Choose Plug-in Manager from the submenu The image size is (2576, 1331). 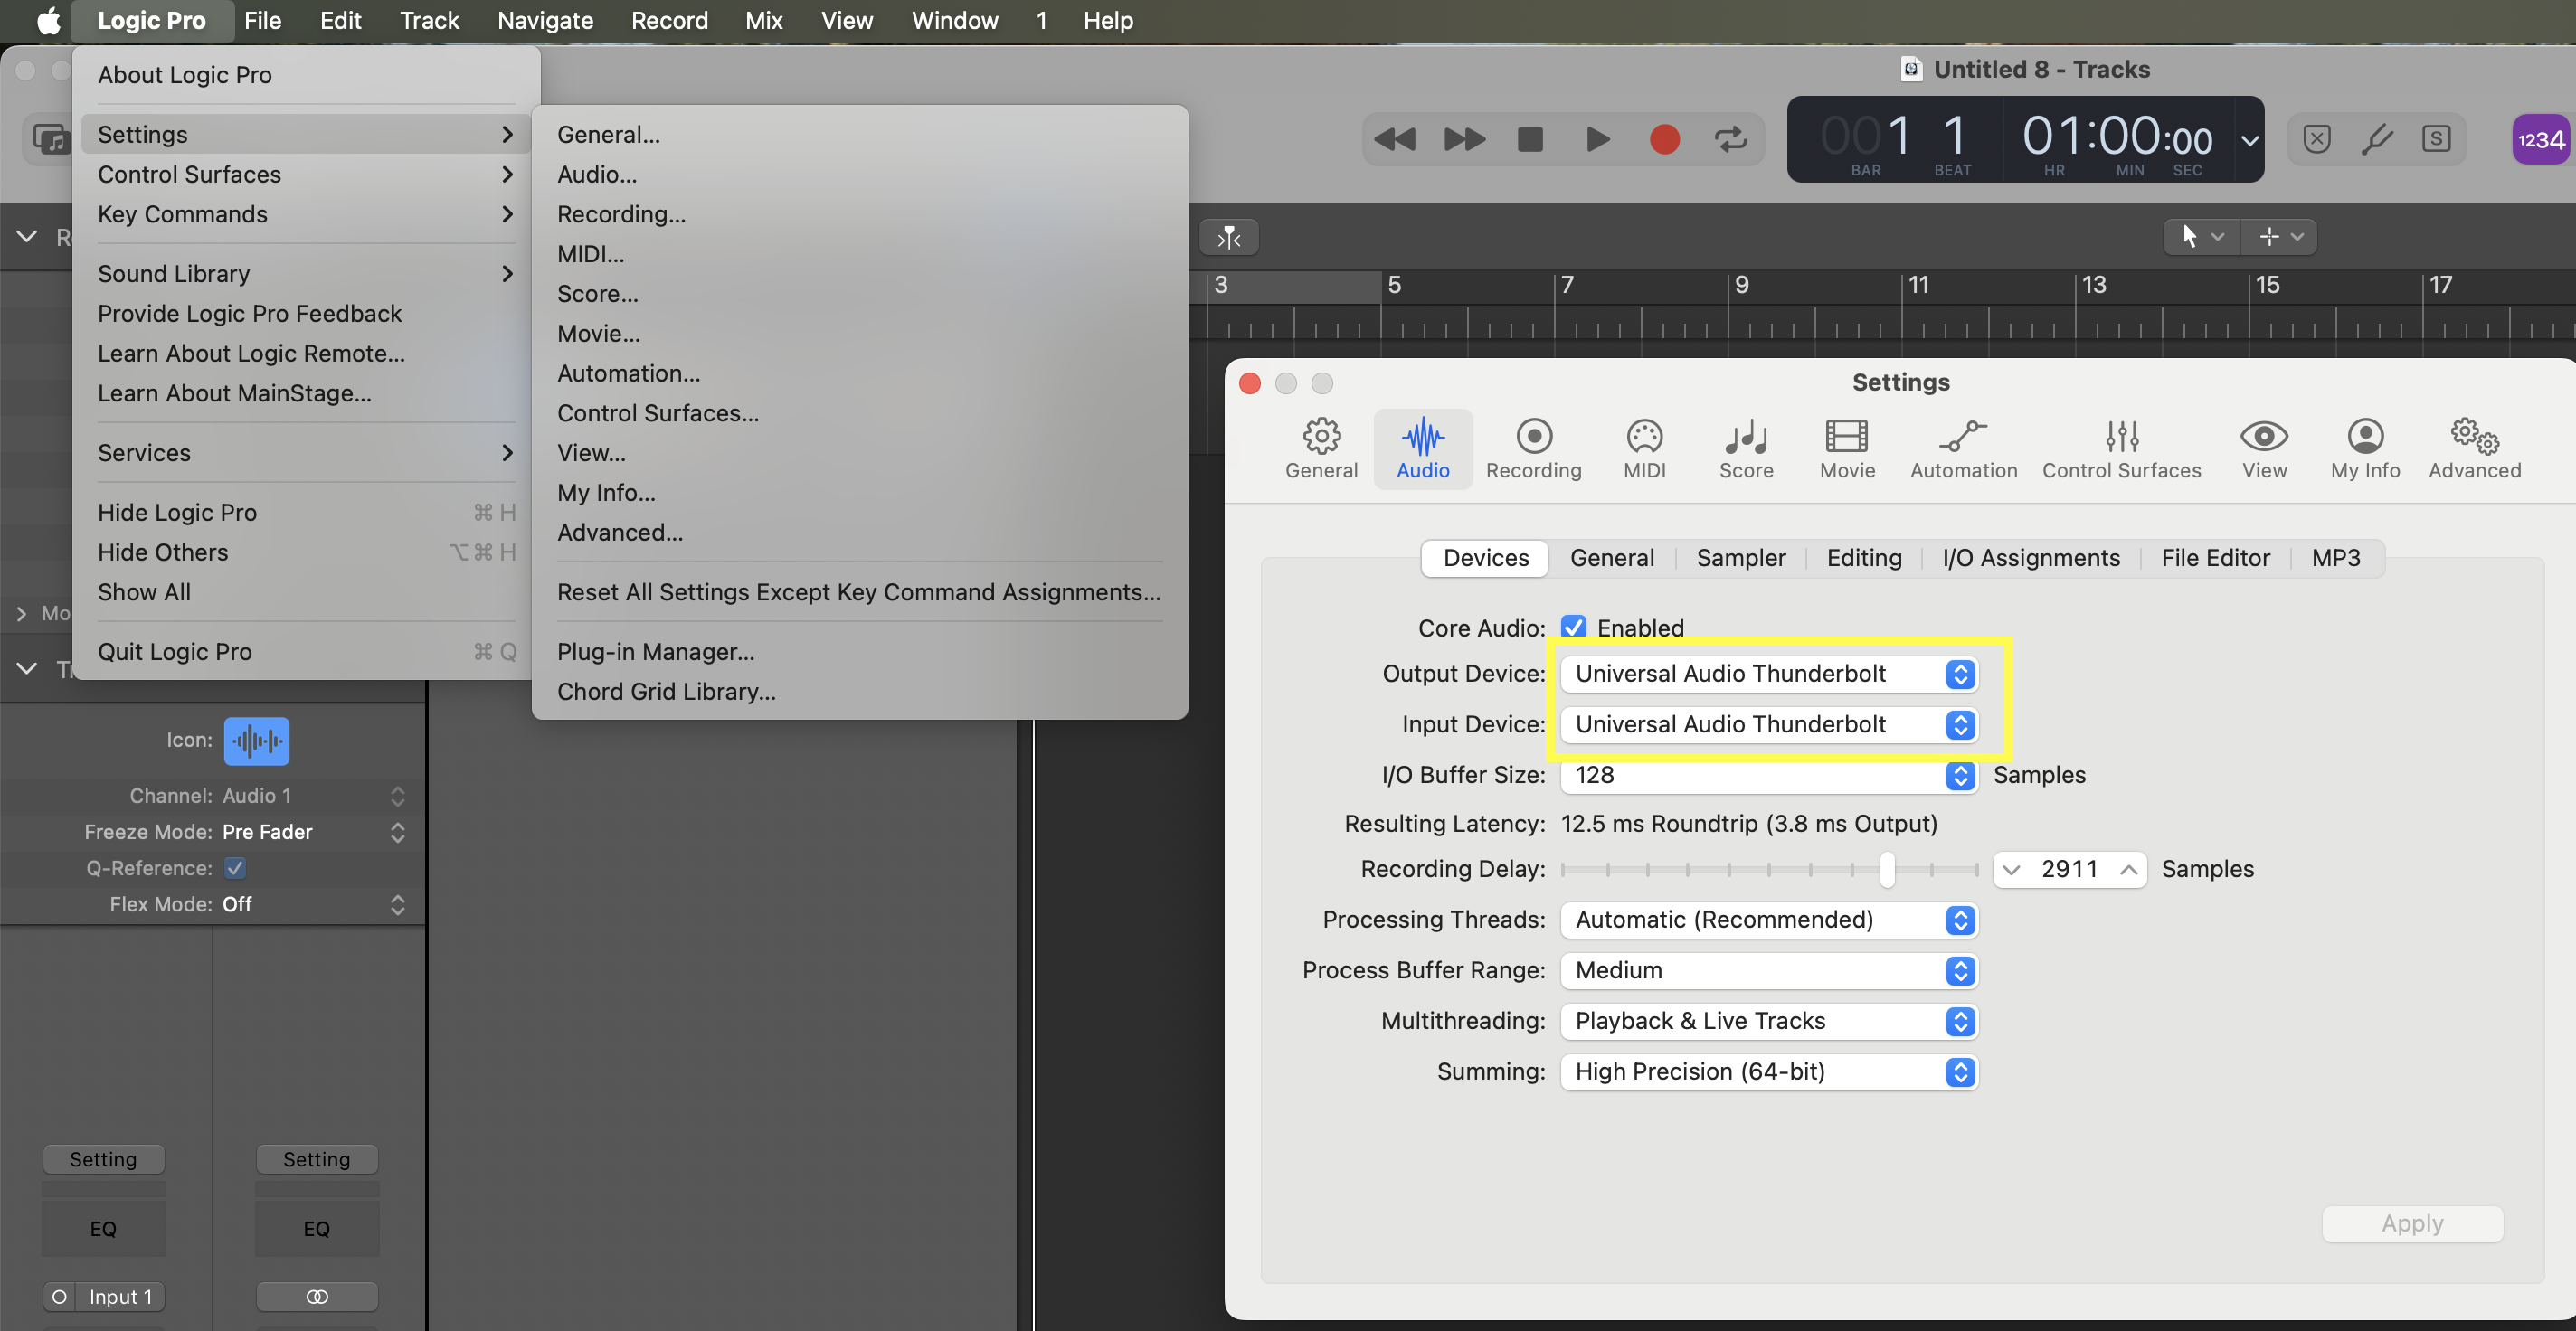655,652
